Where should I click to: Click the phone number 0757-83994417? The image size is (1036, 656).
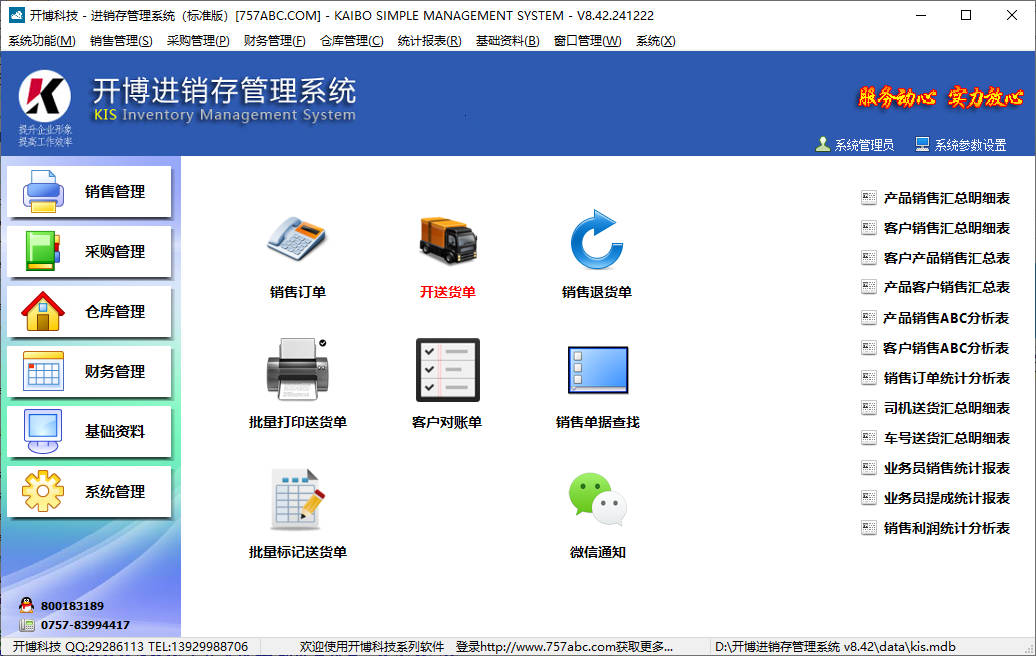(x=85, y=625)
